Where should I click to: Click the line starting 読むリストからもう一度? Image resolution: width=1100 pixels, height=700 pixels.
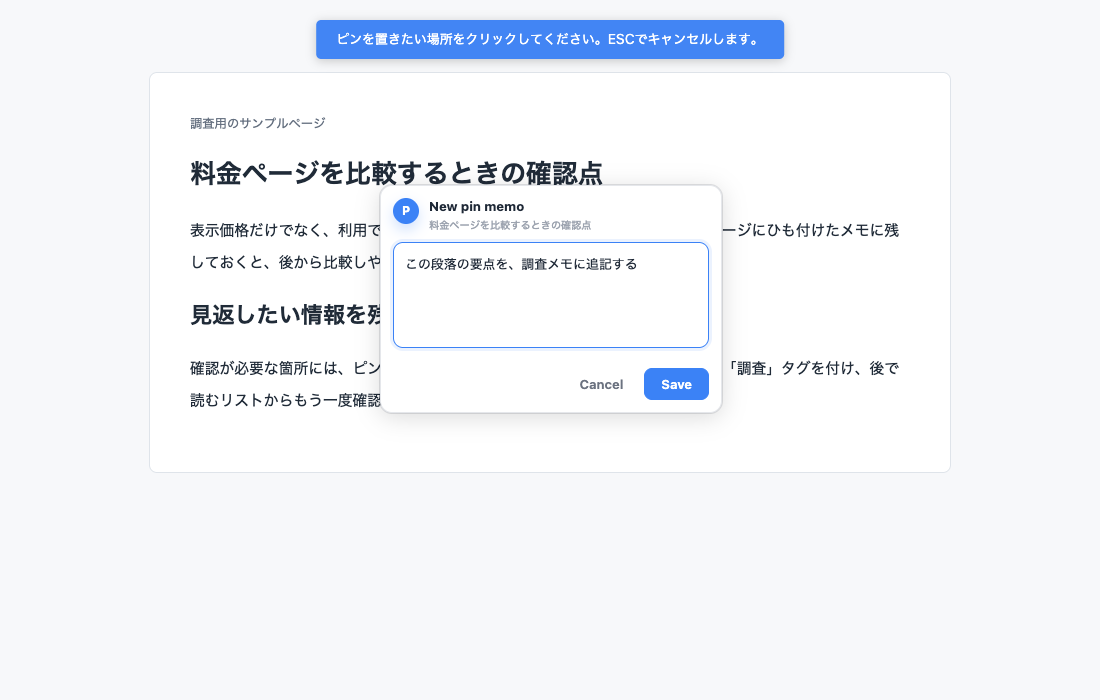[x=286, y=400]
